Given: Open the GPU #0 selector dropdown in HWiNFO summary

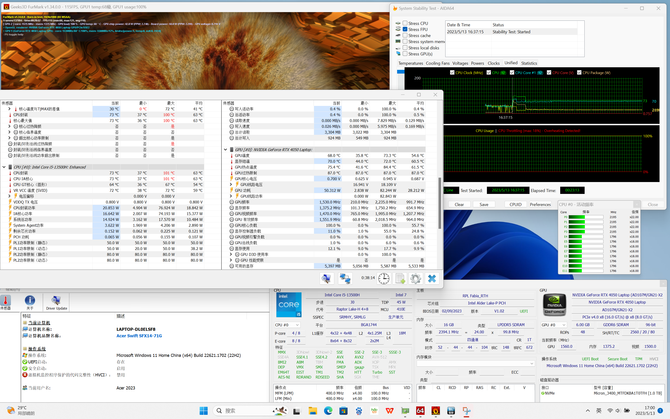Looking at the screenshot, I should click(x=554, y=325).
